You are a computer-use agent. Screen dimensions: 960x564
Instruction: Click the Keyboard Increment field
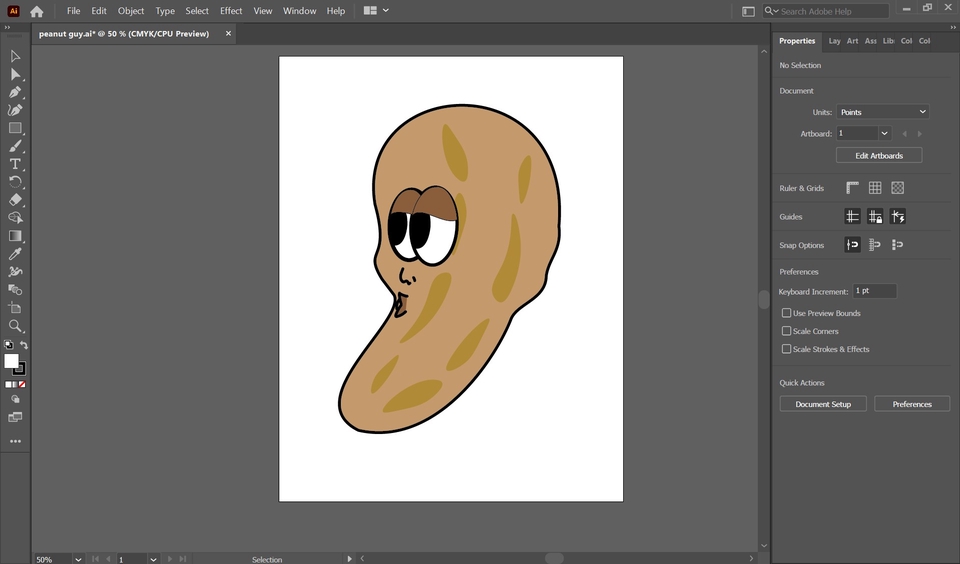(x=874, y=291)
